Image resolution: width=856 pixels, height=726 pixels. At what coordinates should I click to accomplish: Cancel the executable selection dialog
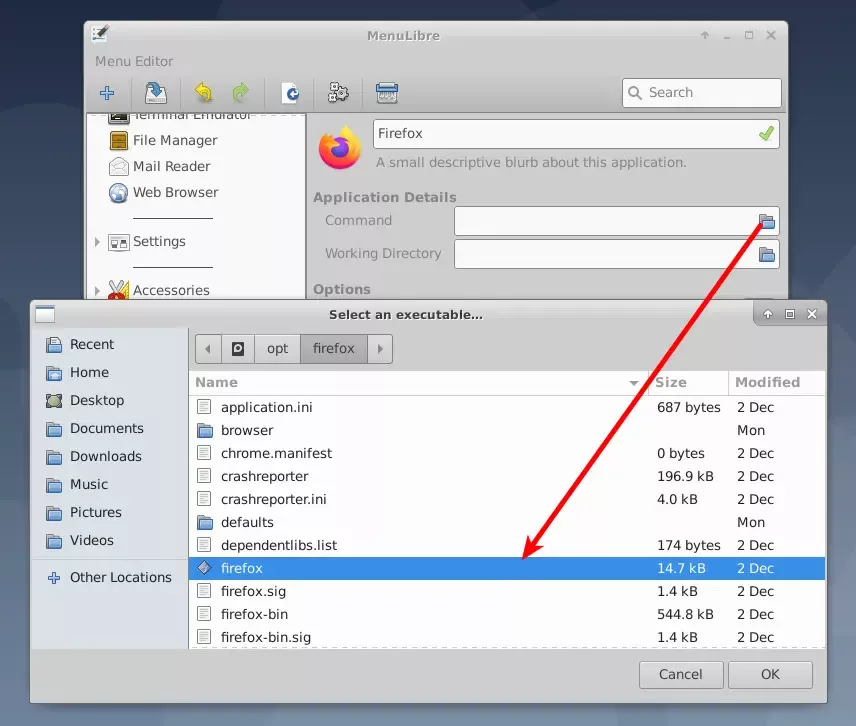click(x=681, y=674)
